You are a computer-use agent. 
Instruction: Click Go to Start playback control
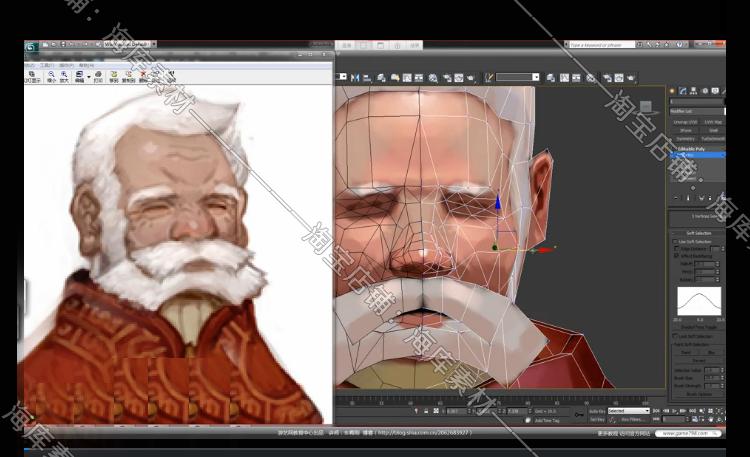pyautogui.click(x=656, y=411)
